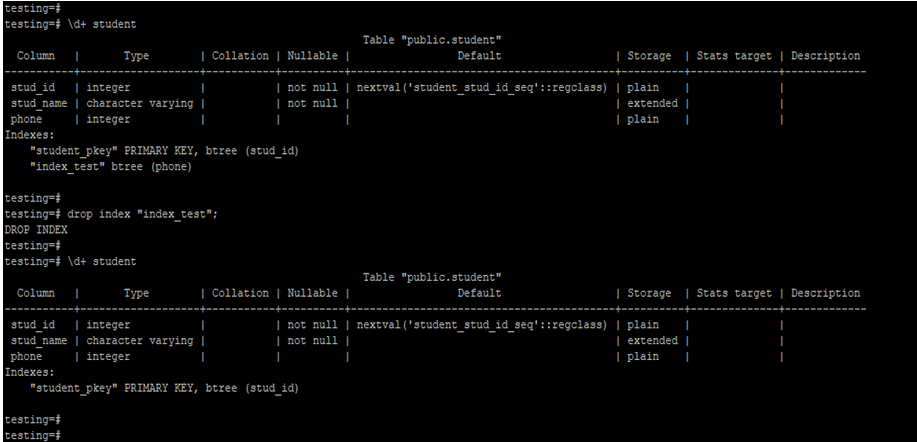Click the nextval default value before the drop

481,88
